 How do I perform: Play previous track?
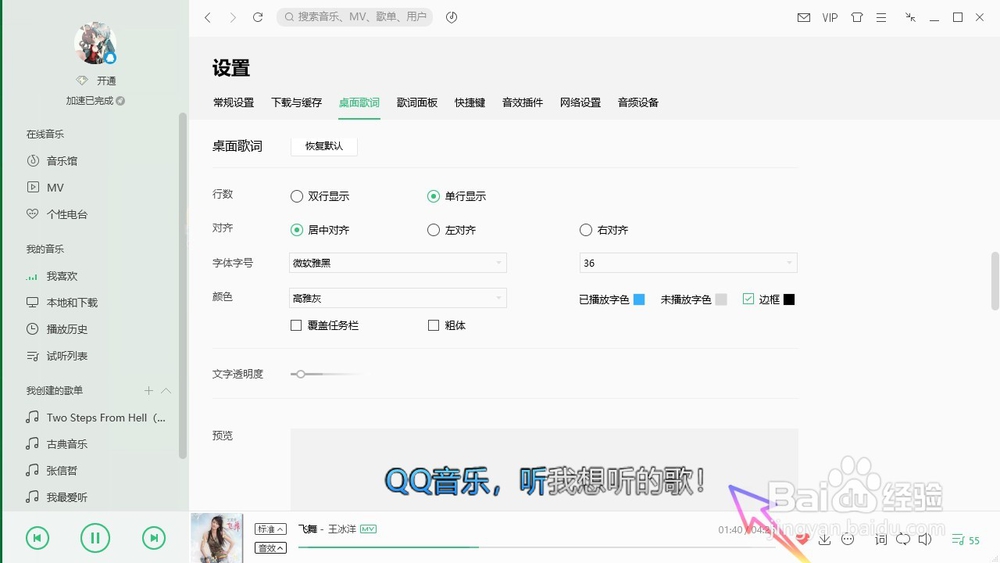tap(38, 538)
